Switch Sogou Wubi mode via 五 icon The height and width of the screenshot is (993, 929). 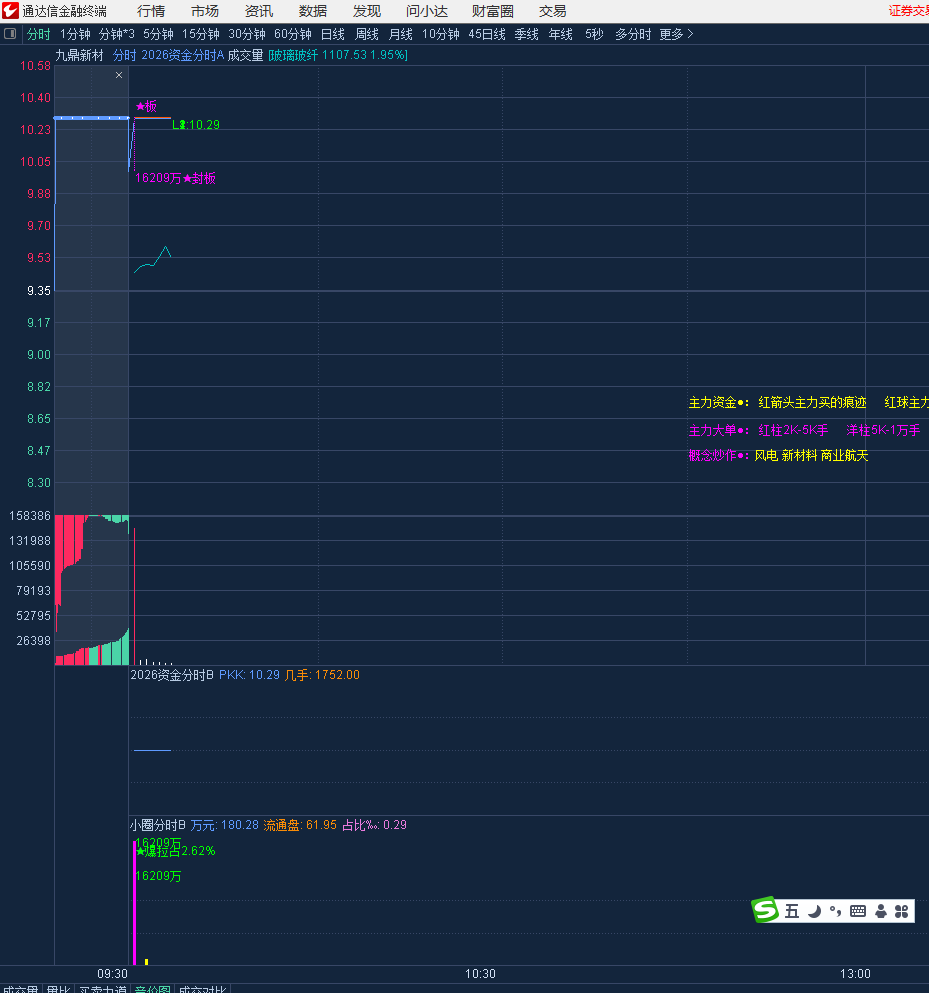pyautogui.click(x=792, y=911)
